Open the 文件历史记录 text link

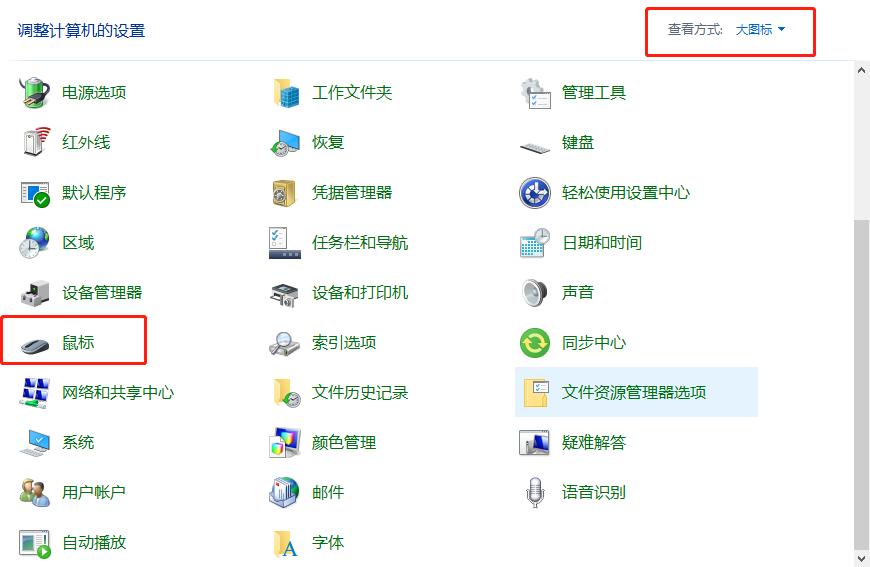click(360, 393)
